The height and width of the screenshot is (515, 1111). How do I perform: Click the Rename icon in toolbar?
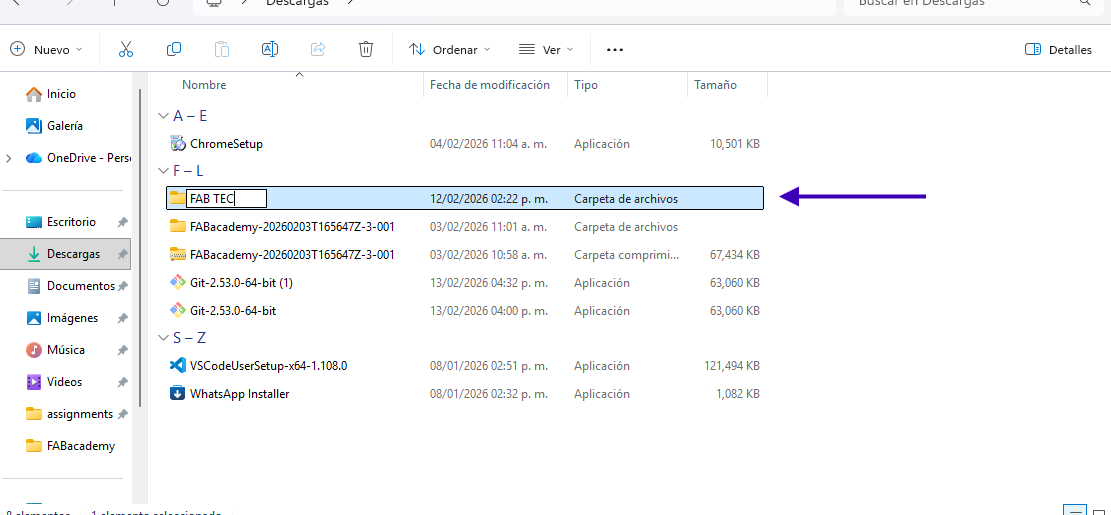coord(270,50)
